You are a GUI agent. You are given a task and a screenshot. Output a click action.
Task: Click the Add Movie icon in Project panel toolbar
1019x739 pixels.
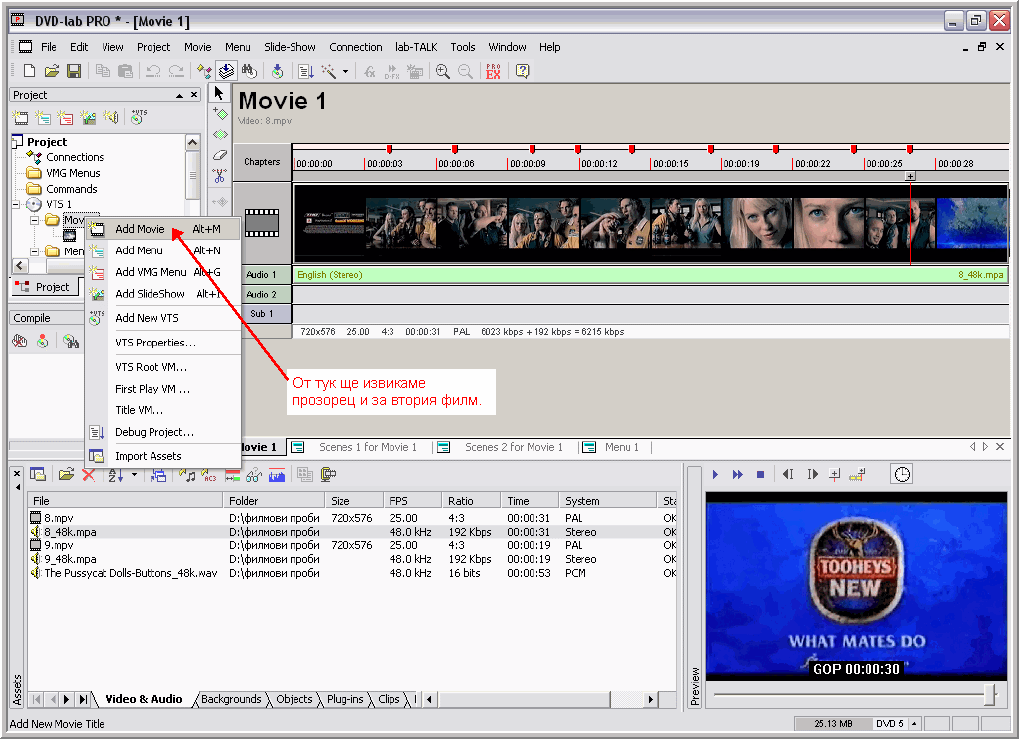pos(20,117)
